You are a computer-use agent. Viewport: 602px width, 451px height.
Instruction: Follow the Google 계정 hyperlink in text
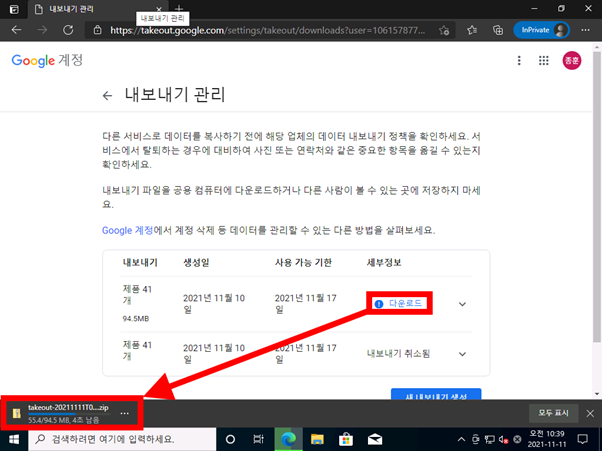(x=127, y=230)
